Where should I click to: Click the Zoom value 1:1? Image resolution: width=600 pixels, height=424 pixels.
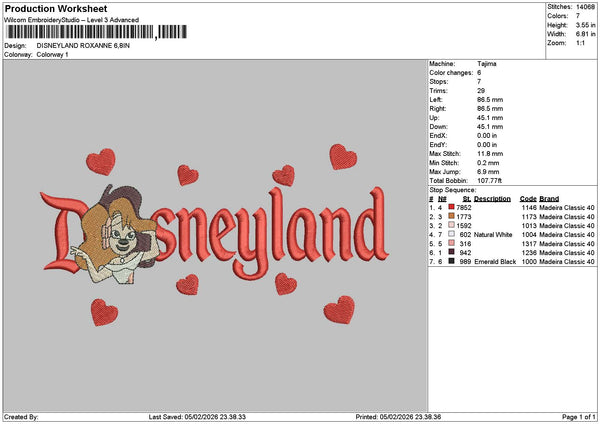coord(580,43)
